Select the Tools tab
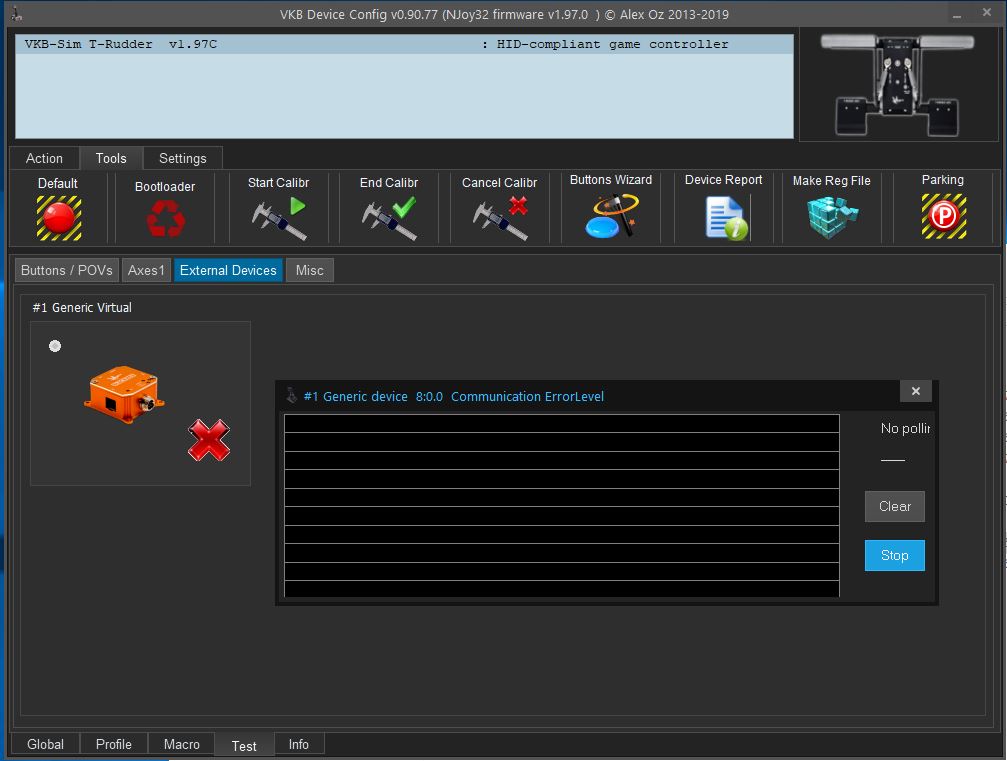This screenshot has height=761, width=1007. (x=111, y=159)
